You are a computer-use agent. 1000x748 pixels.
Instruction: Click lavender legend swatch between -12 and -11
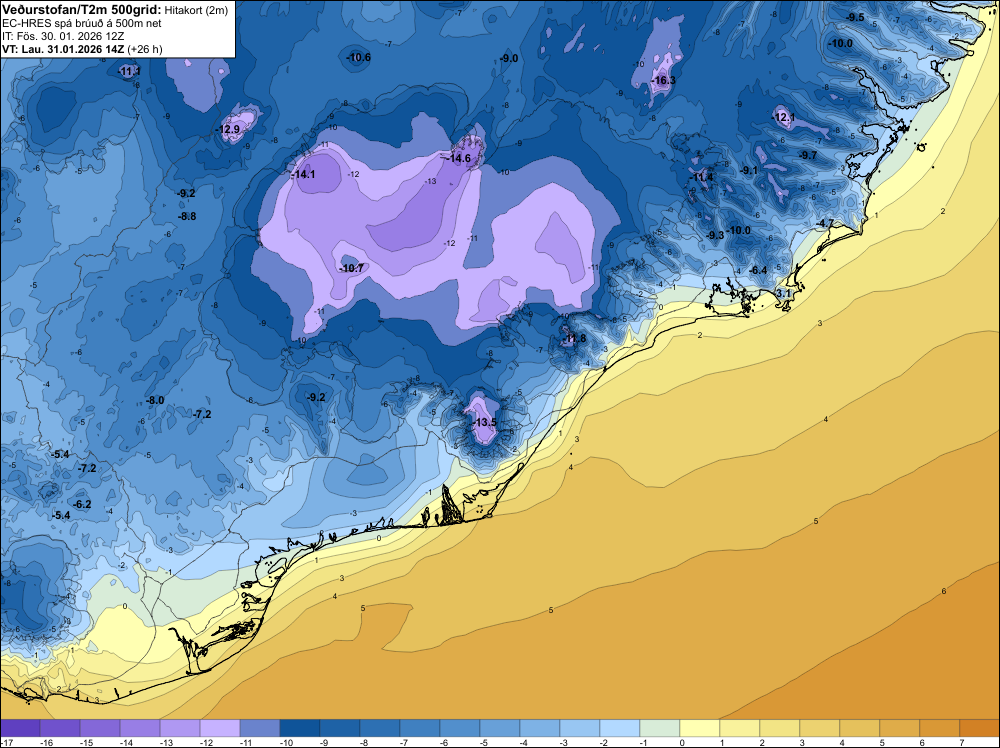click(219, 728)
